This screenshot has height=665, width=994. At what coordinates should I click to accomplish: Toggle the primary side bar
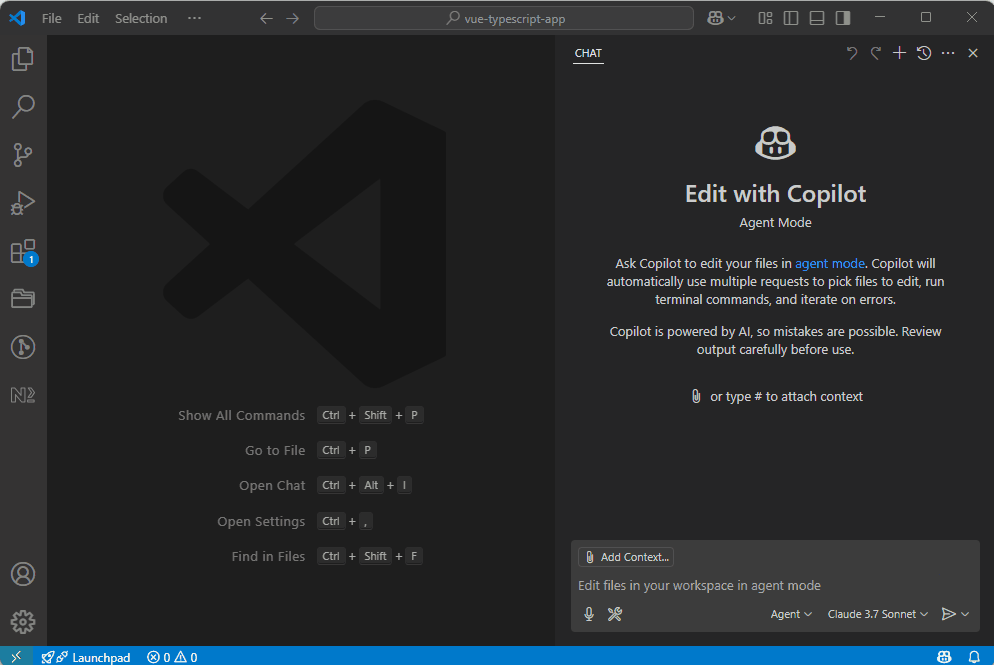791,18
